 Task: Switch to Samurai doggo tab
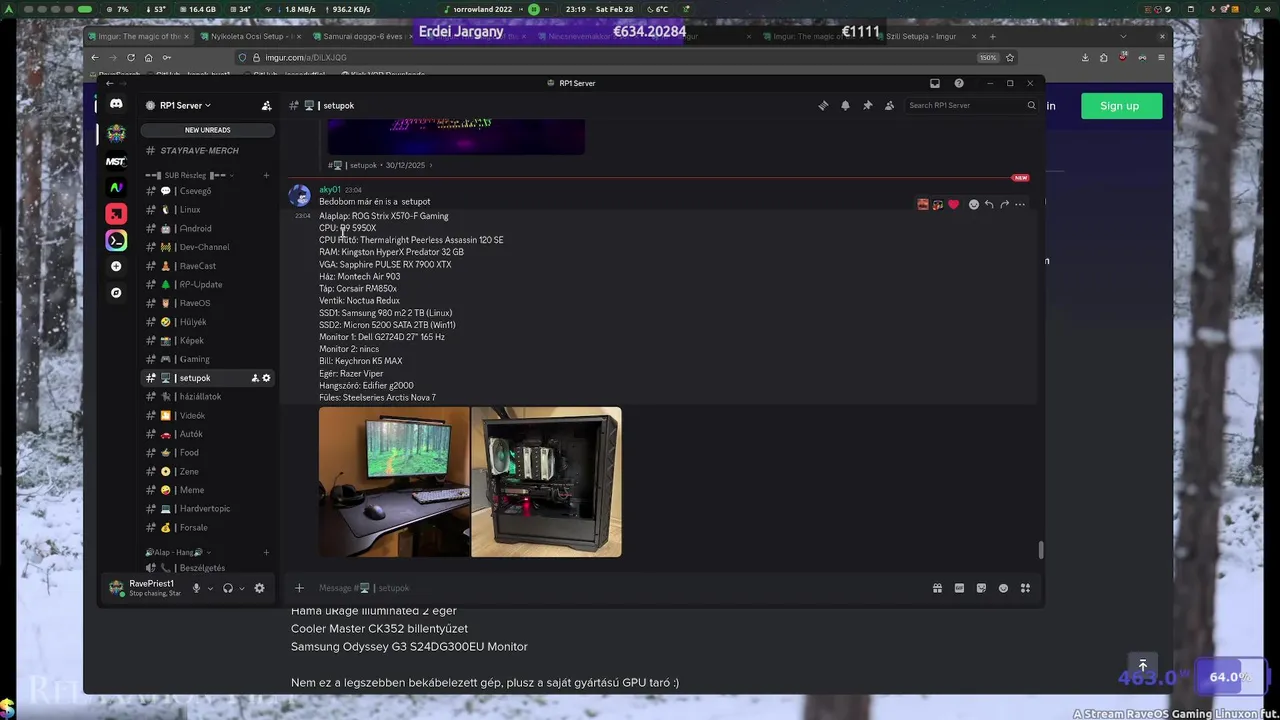click(x=362, y=36)
